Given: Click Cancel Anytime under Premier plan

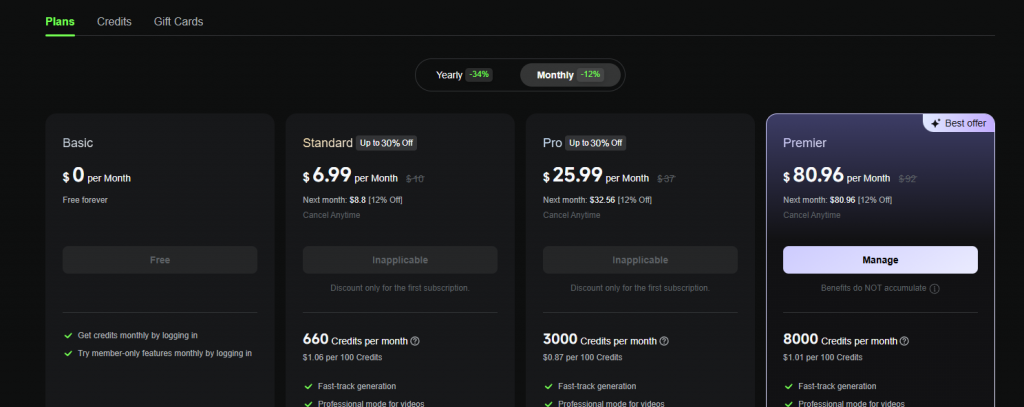Looking at the screenshot, I should [812, 215].
